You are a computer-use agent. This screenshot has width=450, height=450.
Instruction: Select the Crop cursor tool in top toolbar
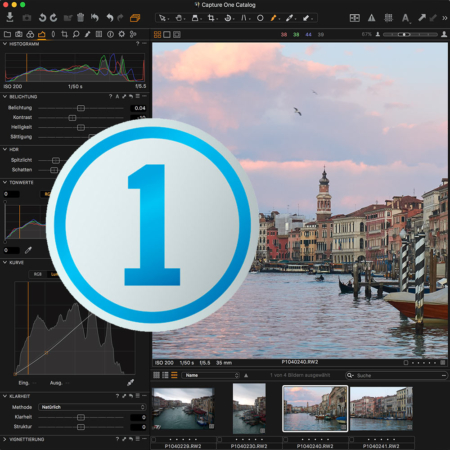(x=211, y=18)
